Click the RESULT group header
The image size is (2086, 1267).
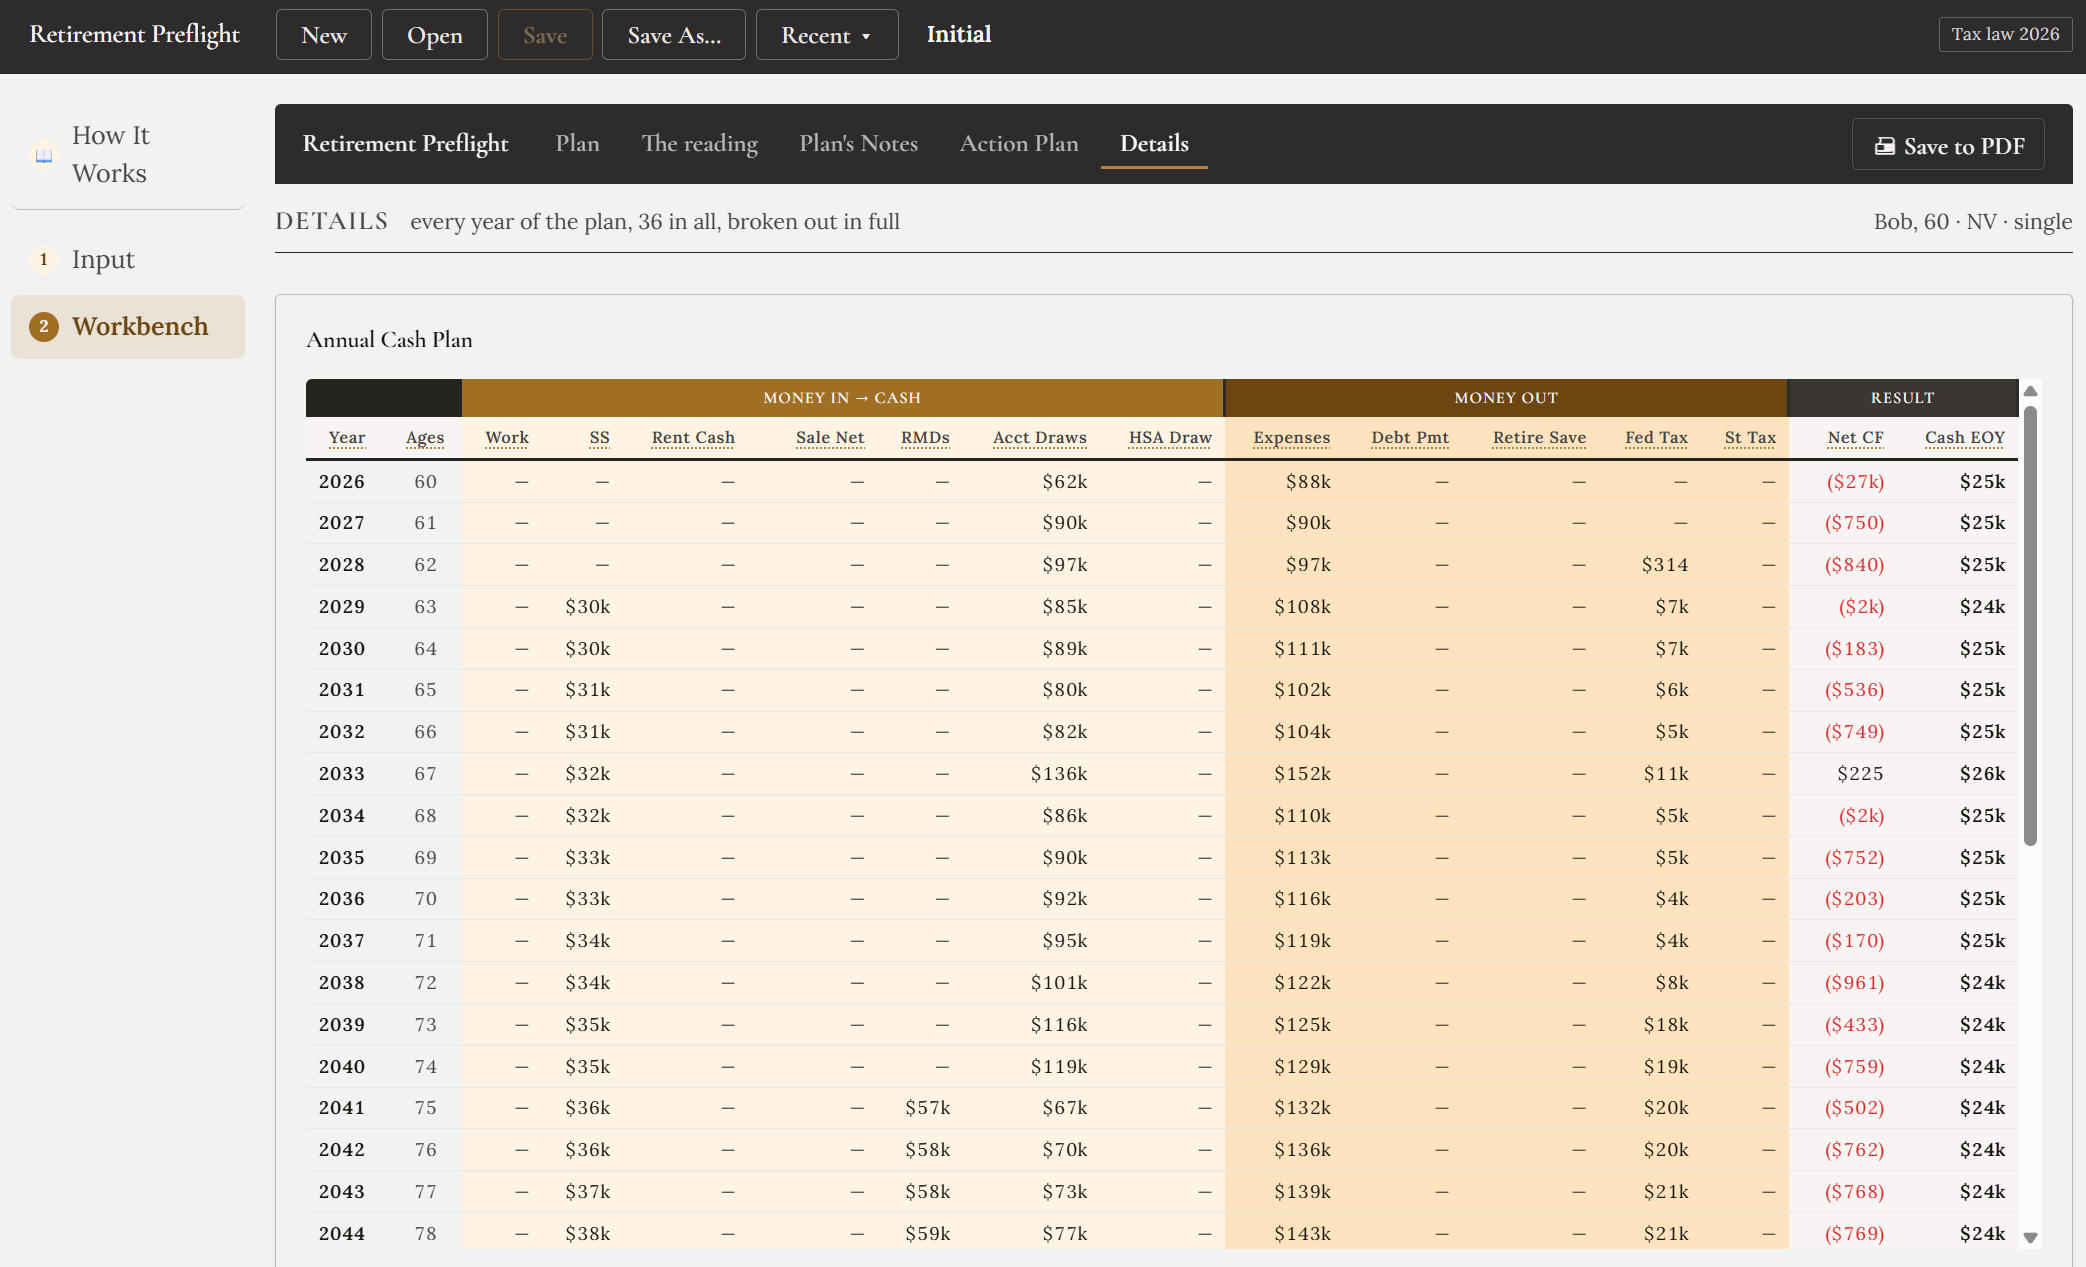coord(1902,398)
